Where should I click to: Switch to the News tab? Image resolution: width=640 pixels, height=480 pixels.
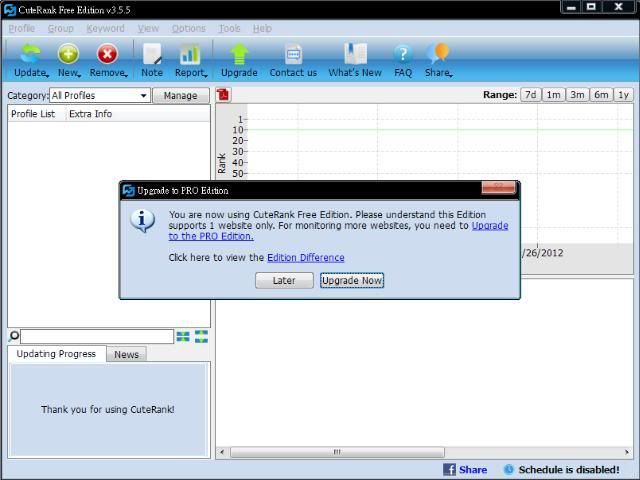click(126, 354)
